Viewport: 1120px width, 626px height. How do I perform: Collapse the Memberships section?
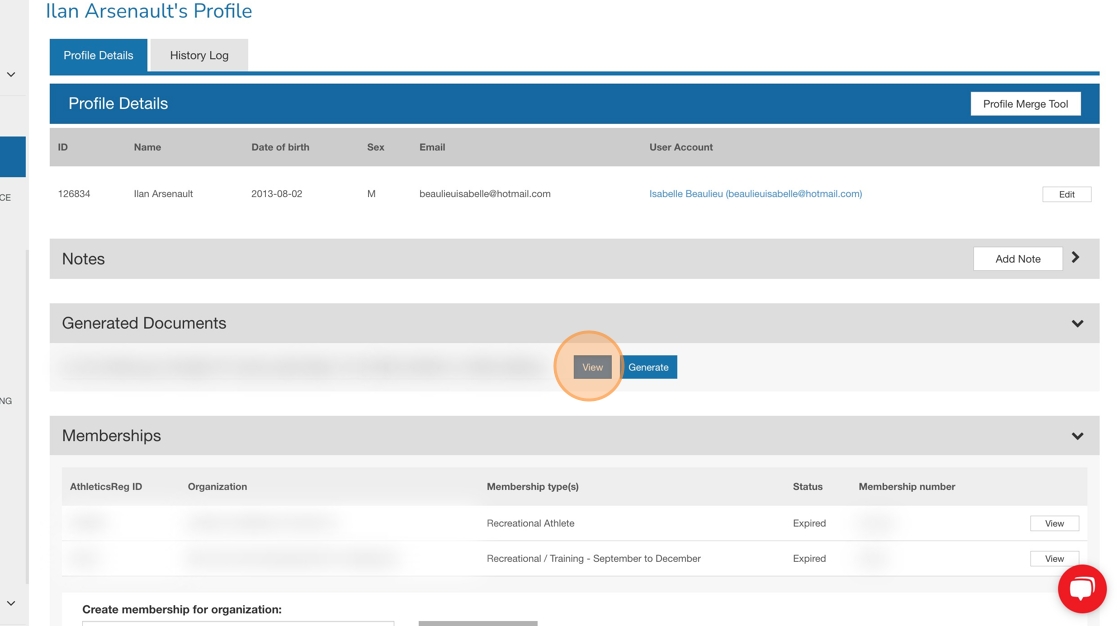tap(1077, 436)
